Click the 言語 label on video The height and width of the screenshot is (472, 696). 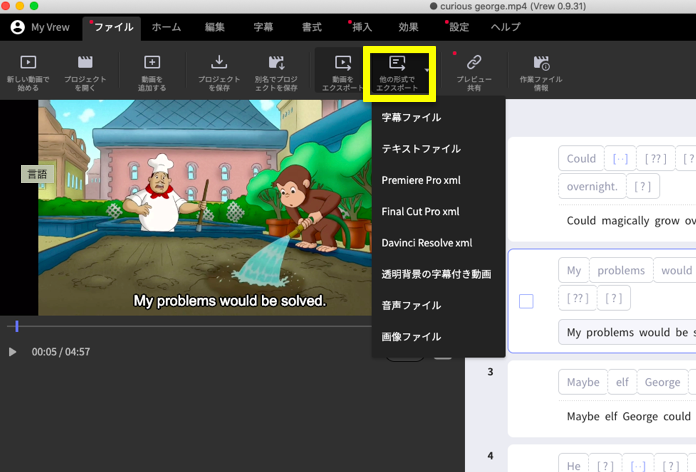tap(37, 174)
